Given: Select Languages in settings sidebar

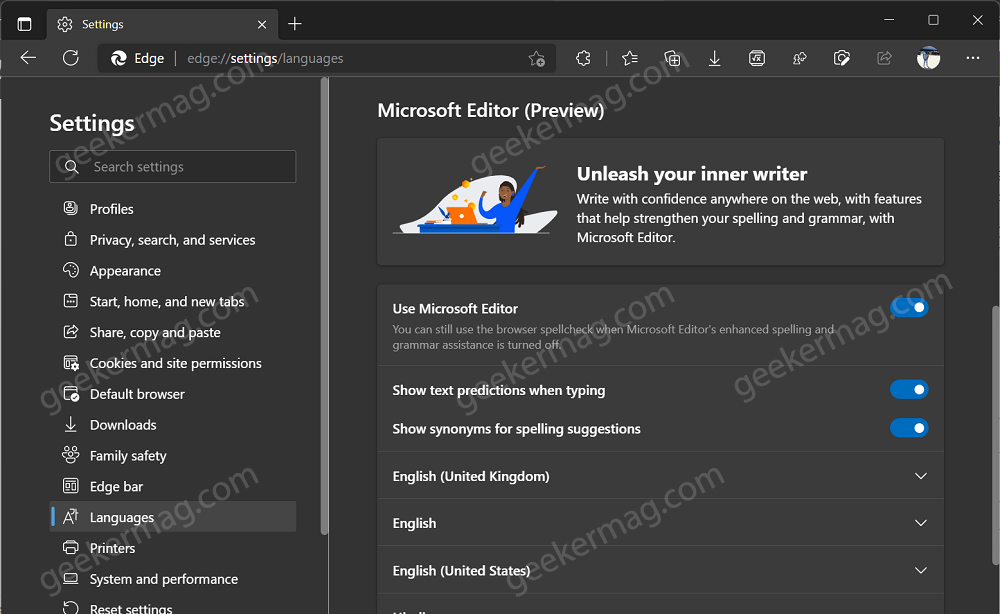Looking at the screenshot, I should click(173, 517).
